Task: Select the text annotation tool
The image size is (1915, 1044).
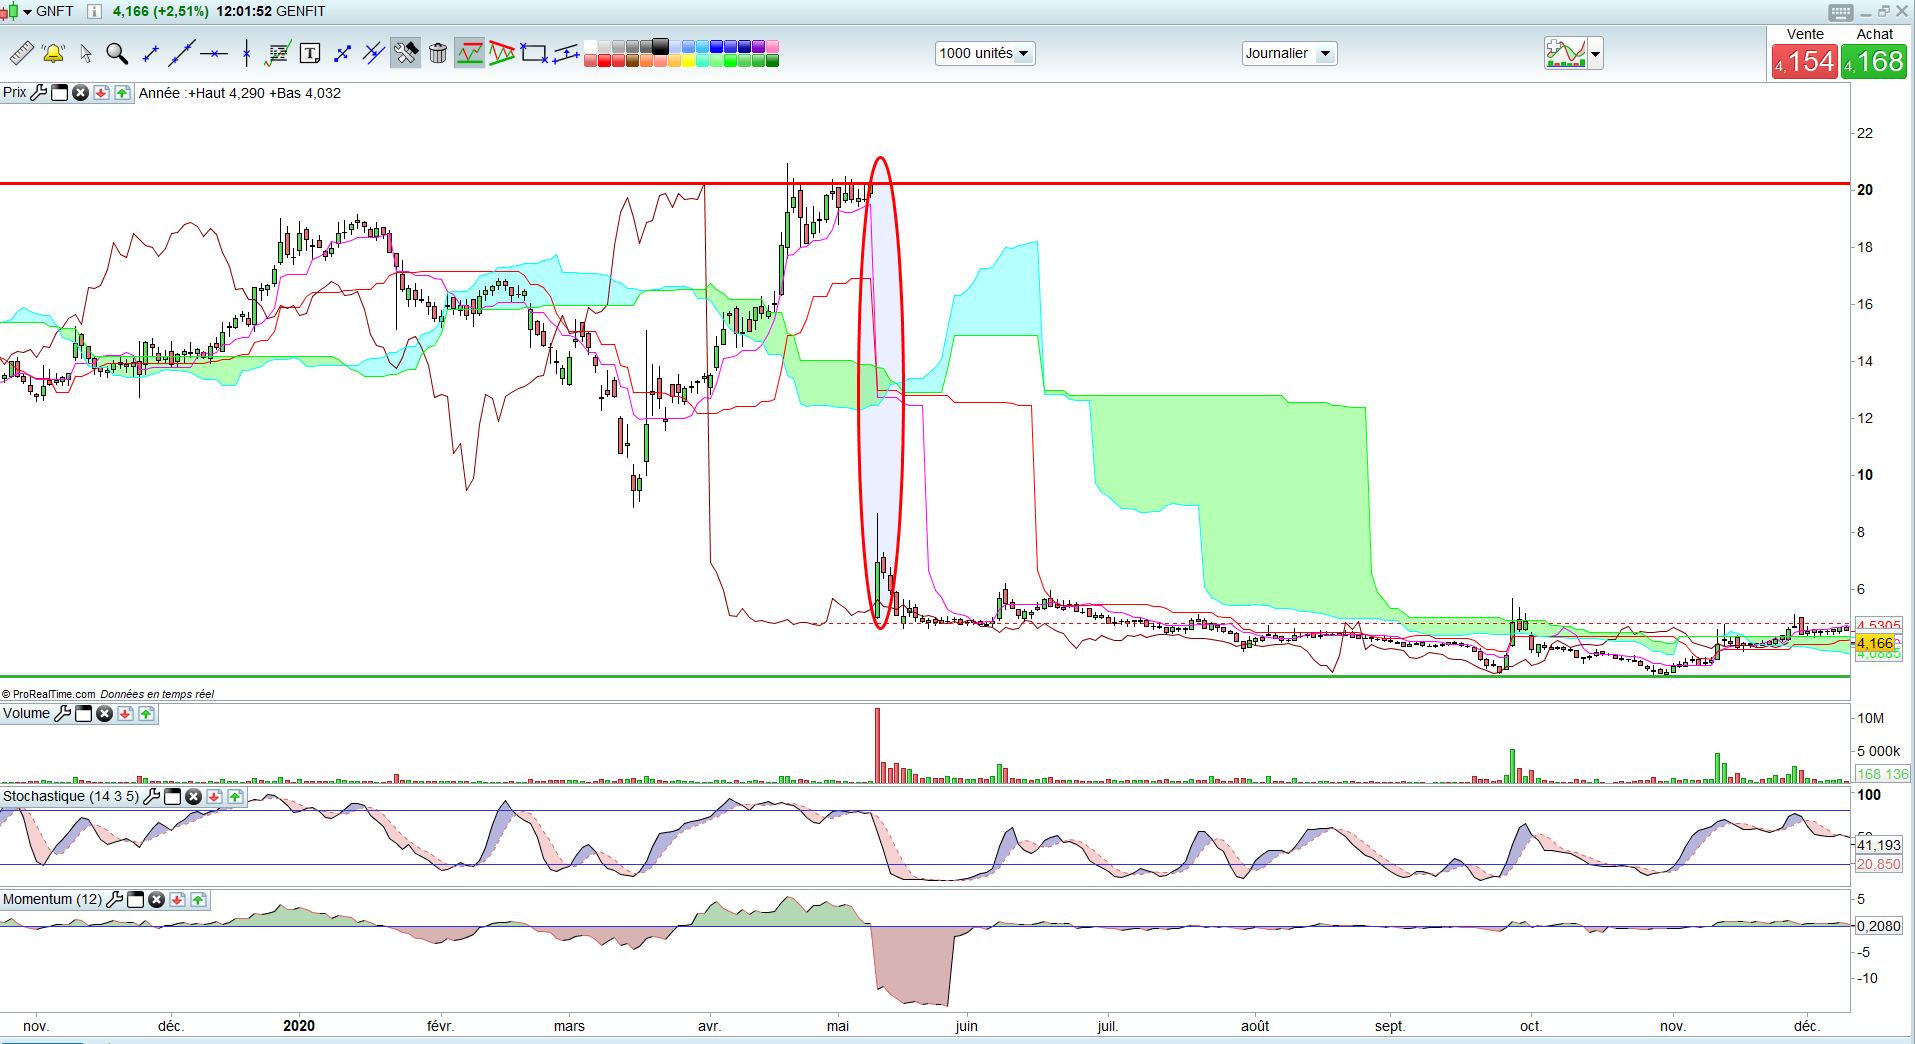Action: tap(310, 53)
